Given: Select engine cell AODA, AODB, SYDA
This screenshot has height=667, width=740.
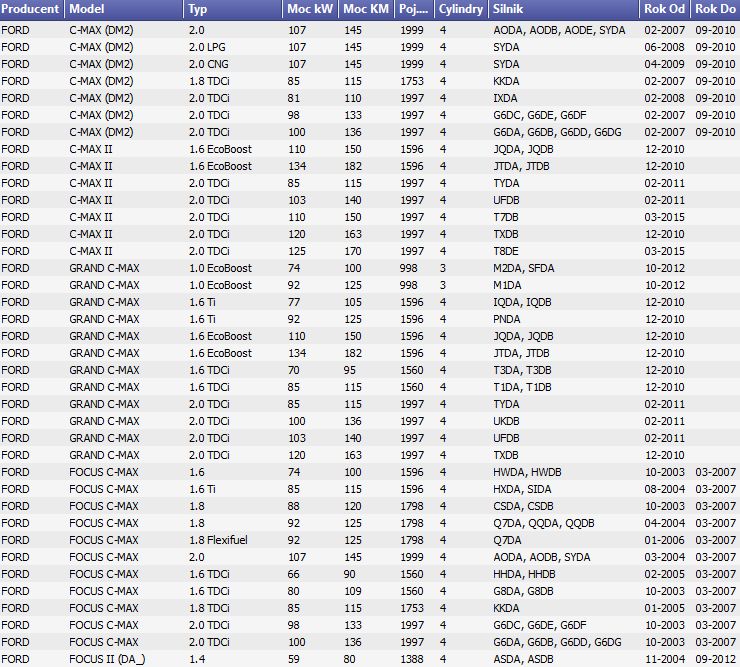Looking at the screenshot, I should pyautogui.click(x=542, y=557).
